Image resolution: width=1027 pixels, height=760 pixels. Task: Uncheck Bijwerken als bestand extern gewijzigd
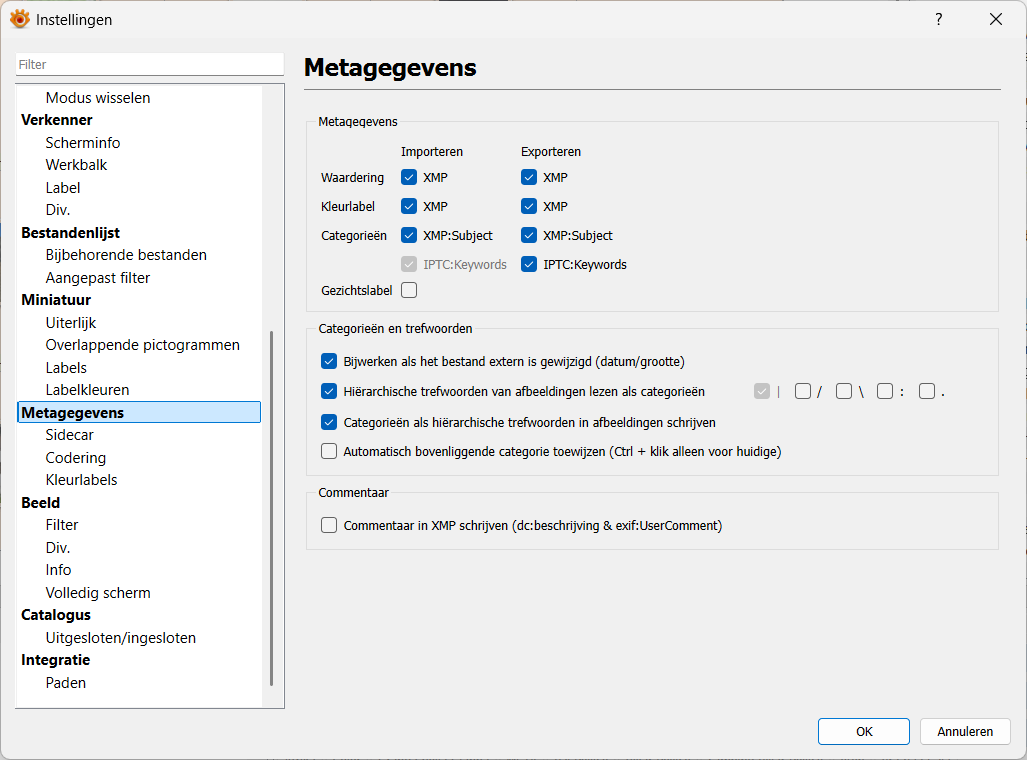click(x=329, y=361)
